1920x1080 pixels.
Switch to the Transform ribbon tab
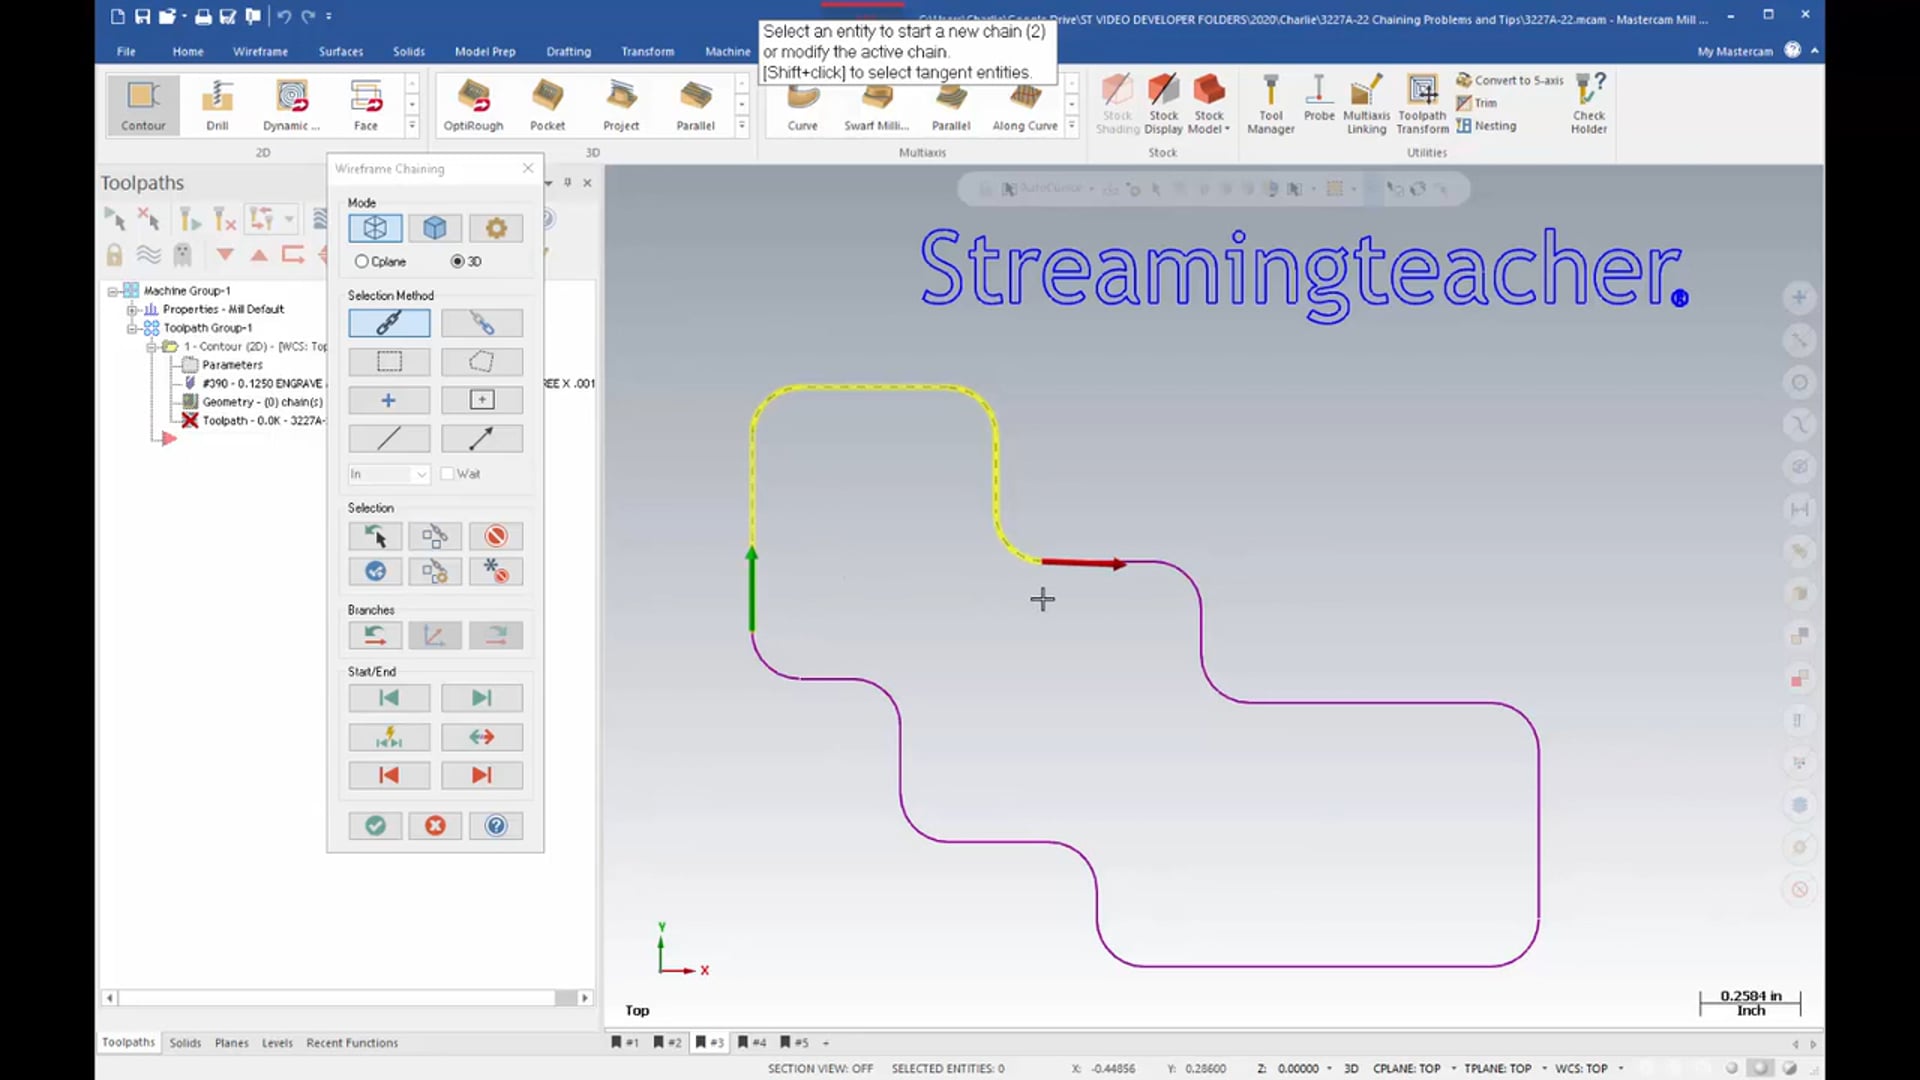(647, 51)
